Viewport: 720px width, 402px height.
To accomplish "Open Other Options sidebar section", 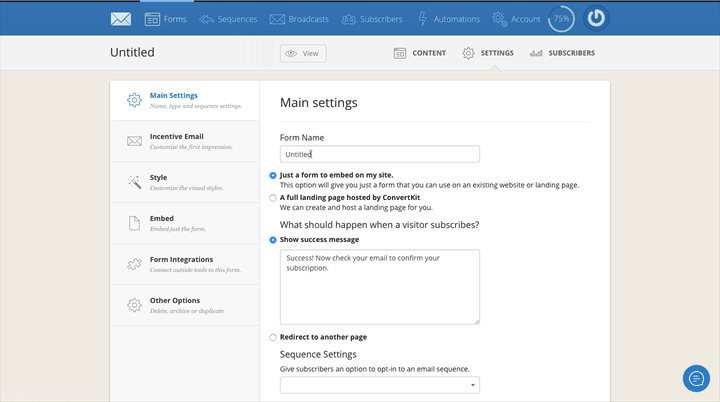I will tap(185, 305).
